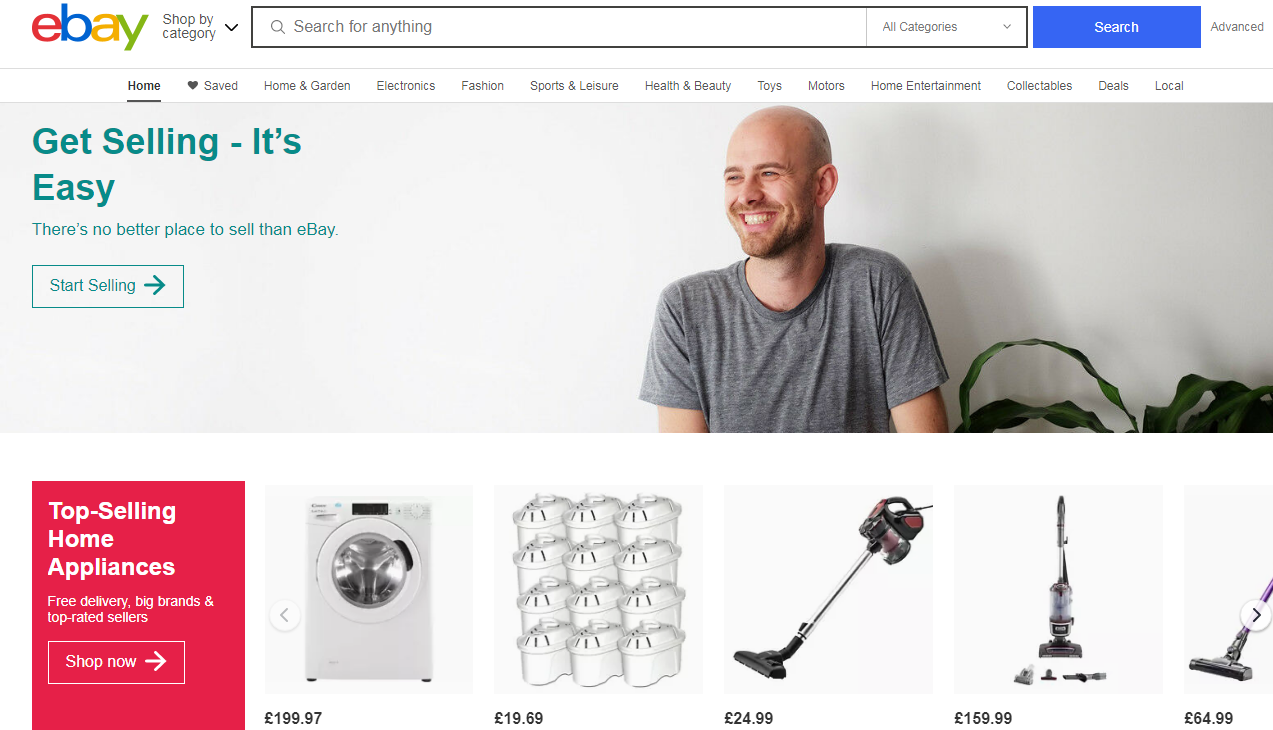Viewport: 1273px width, 730px height.
Task: Open the Home & Garden menu item
Action: [x=307, y=86]
